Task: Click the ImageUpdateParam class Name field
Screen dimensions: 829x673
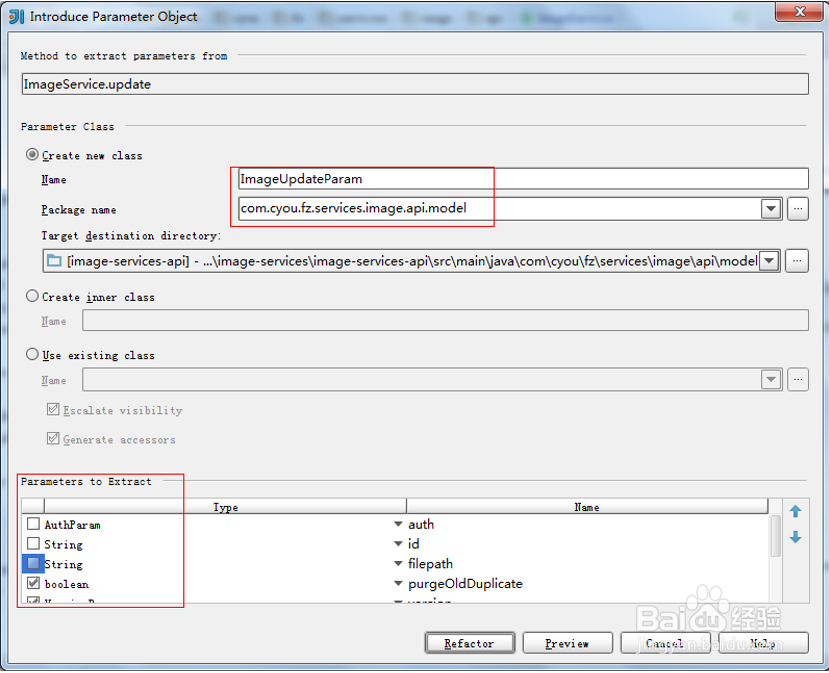Action: point(523,179)
